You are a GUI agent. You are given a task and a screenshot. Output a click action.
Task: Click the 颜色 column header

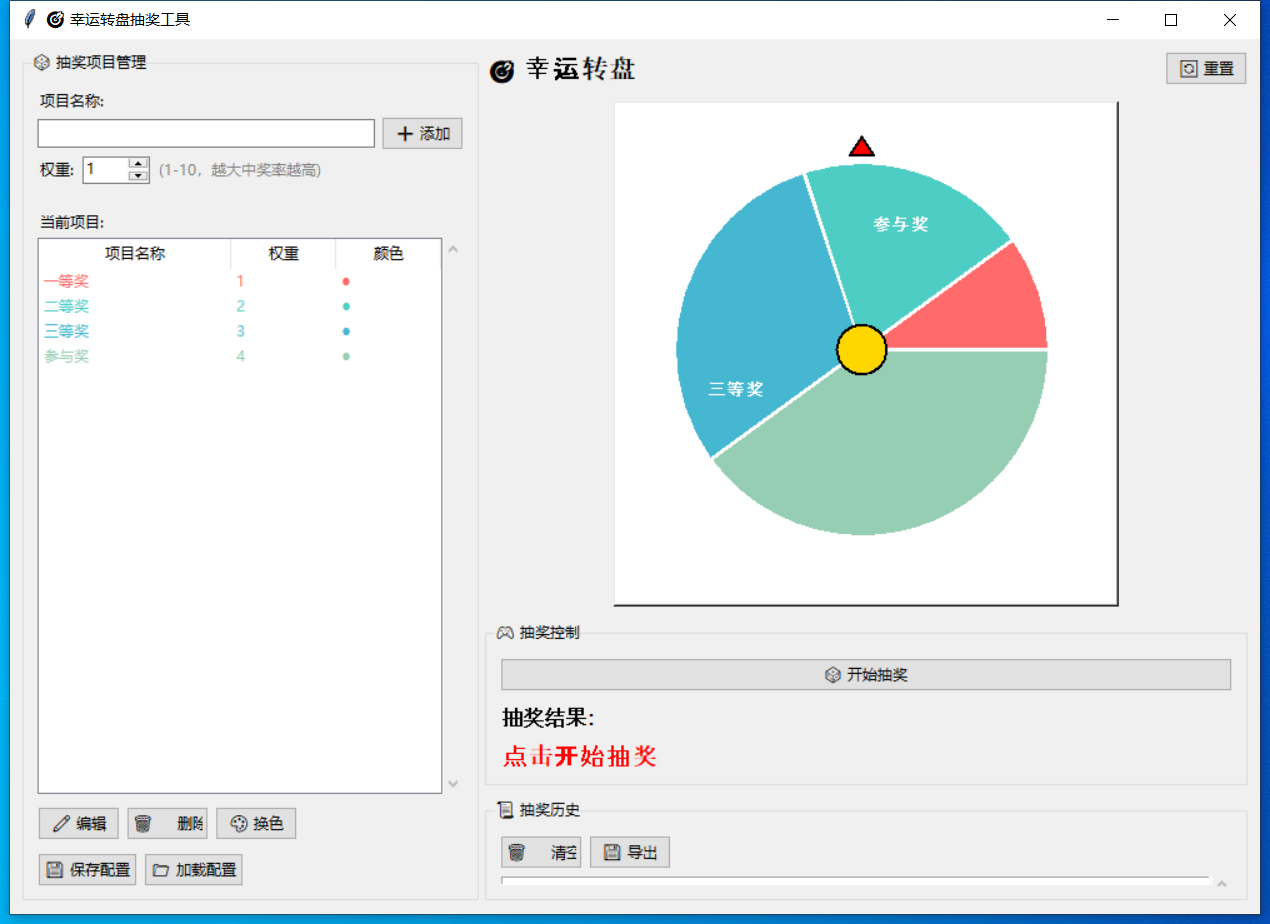tap(388, 254)
